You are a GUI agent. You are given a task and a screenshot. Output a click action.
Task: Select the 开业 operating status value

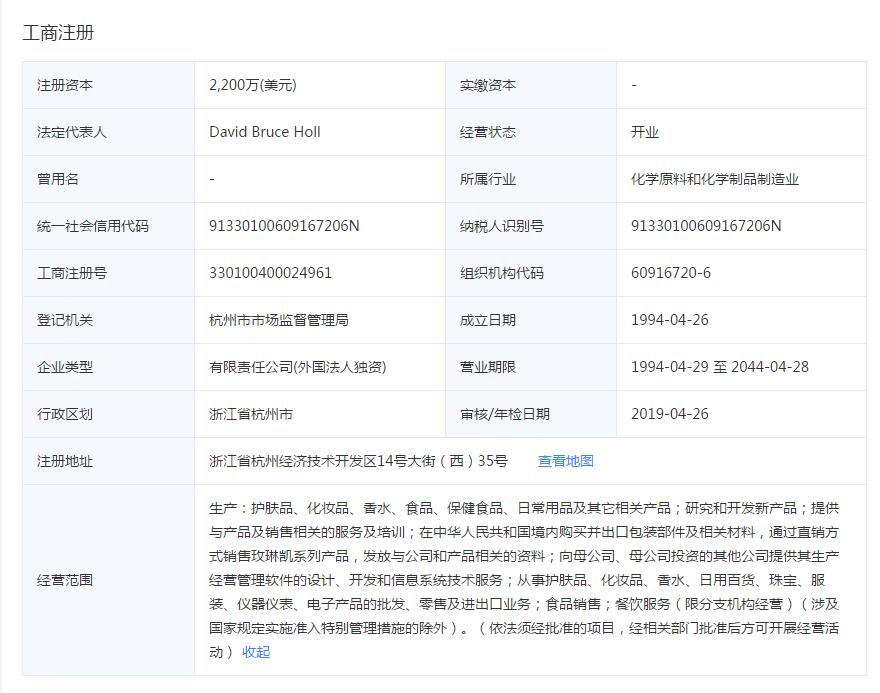(644, 132)
